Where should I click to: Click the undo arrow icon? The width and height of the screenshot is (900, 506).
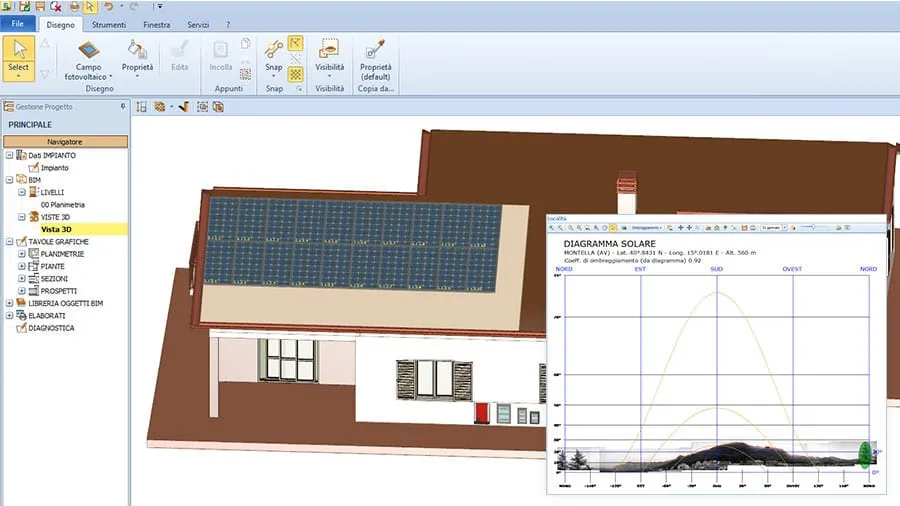[108, 7]
